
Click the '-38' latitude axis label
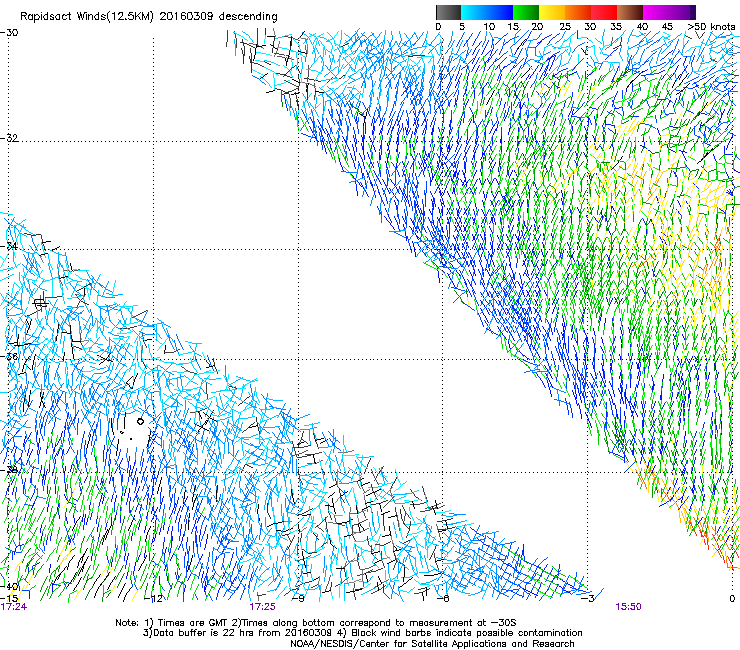(x=9, y=470)
